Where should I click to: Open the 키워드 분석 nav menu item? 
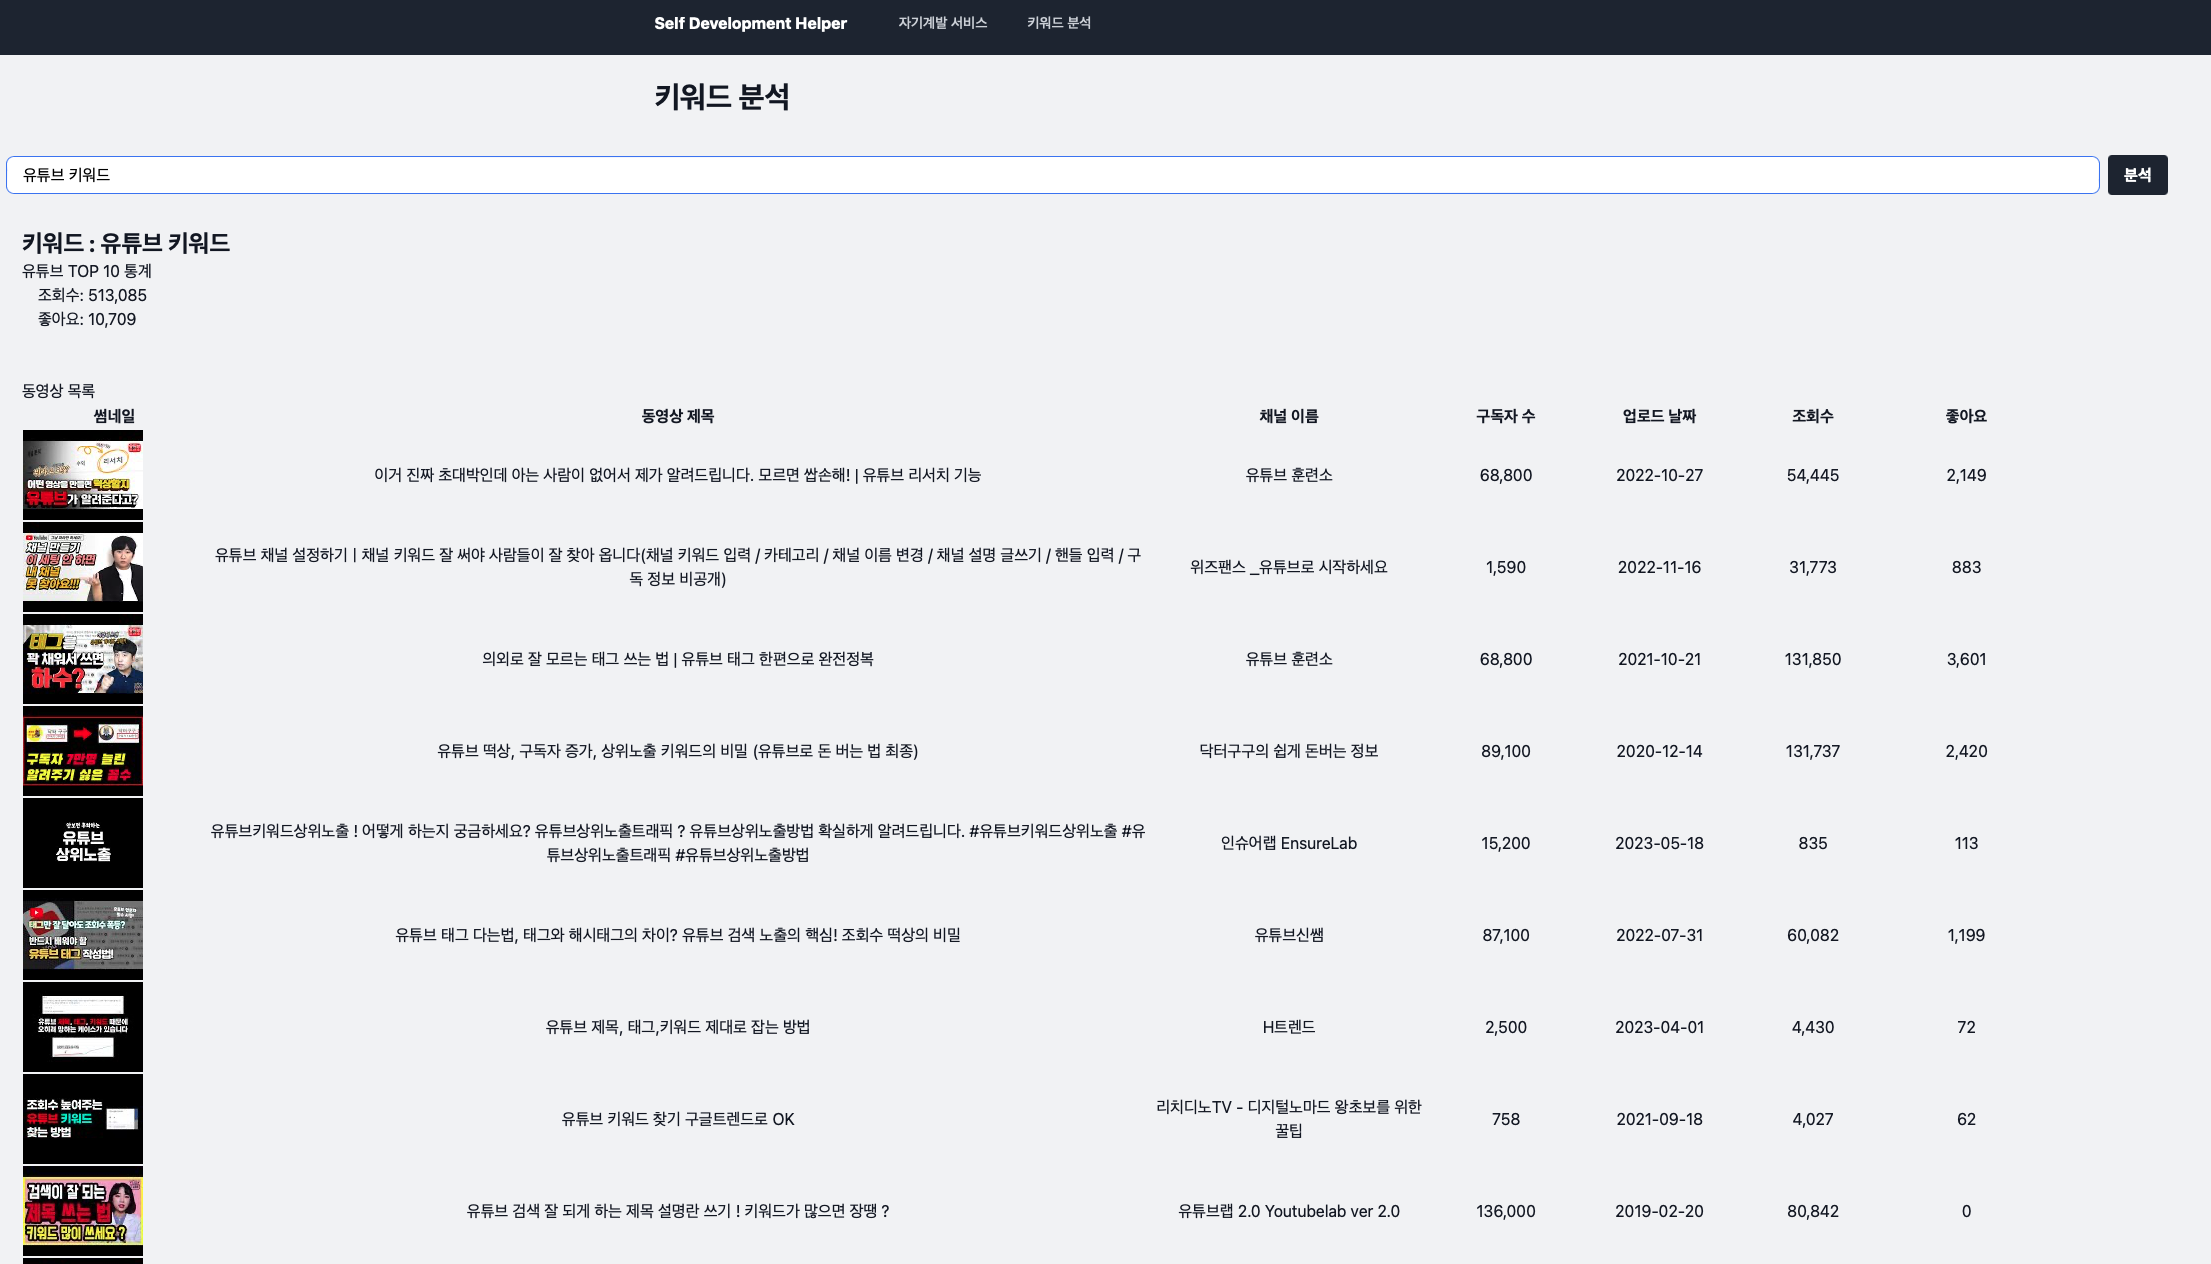pos(1058,23)
